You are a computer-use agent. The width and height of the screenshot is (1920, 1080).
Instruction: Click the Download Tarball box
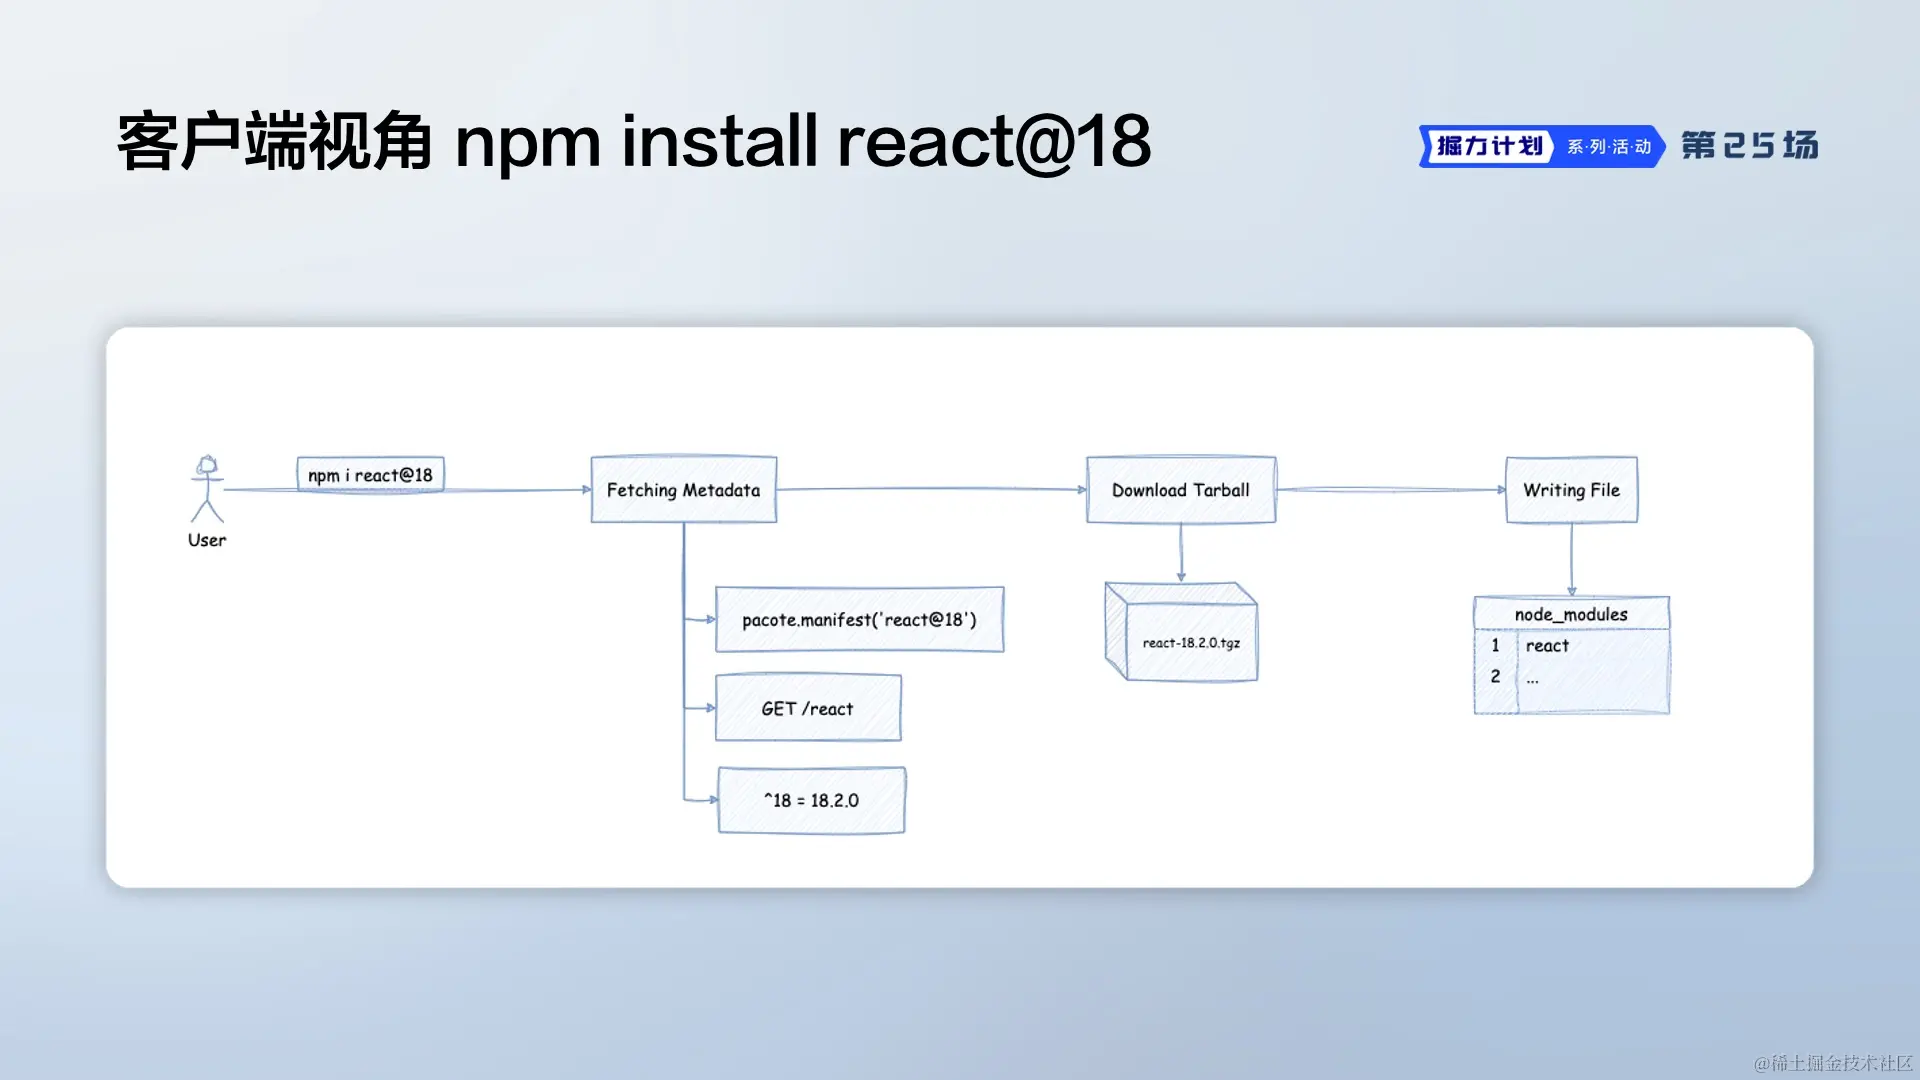(x=1181, y=489)
